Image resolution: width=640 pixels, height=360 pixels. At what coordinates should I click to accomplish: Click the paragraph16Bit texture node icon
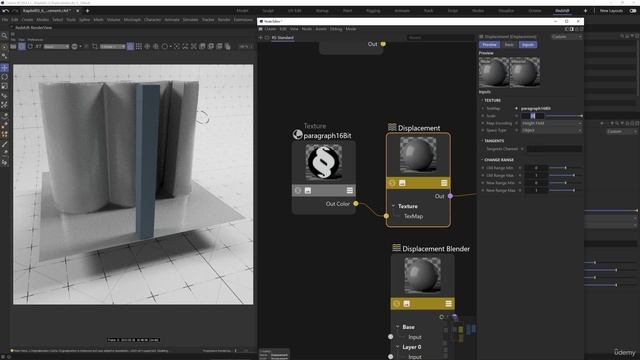[298, 135]
